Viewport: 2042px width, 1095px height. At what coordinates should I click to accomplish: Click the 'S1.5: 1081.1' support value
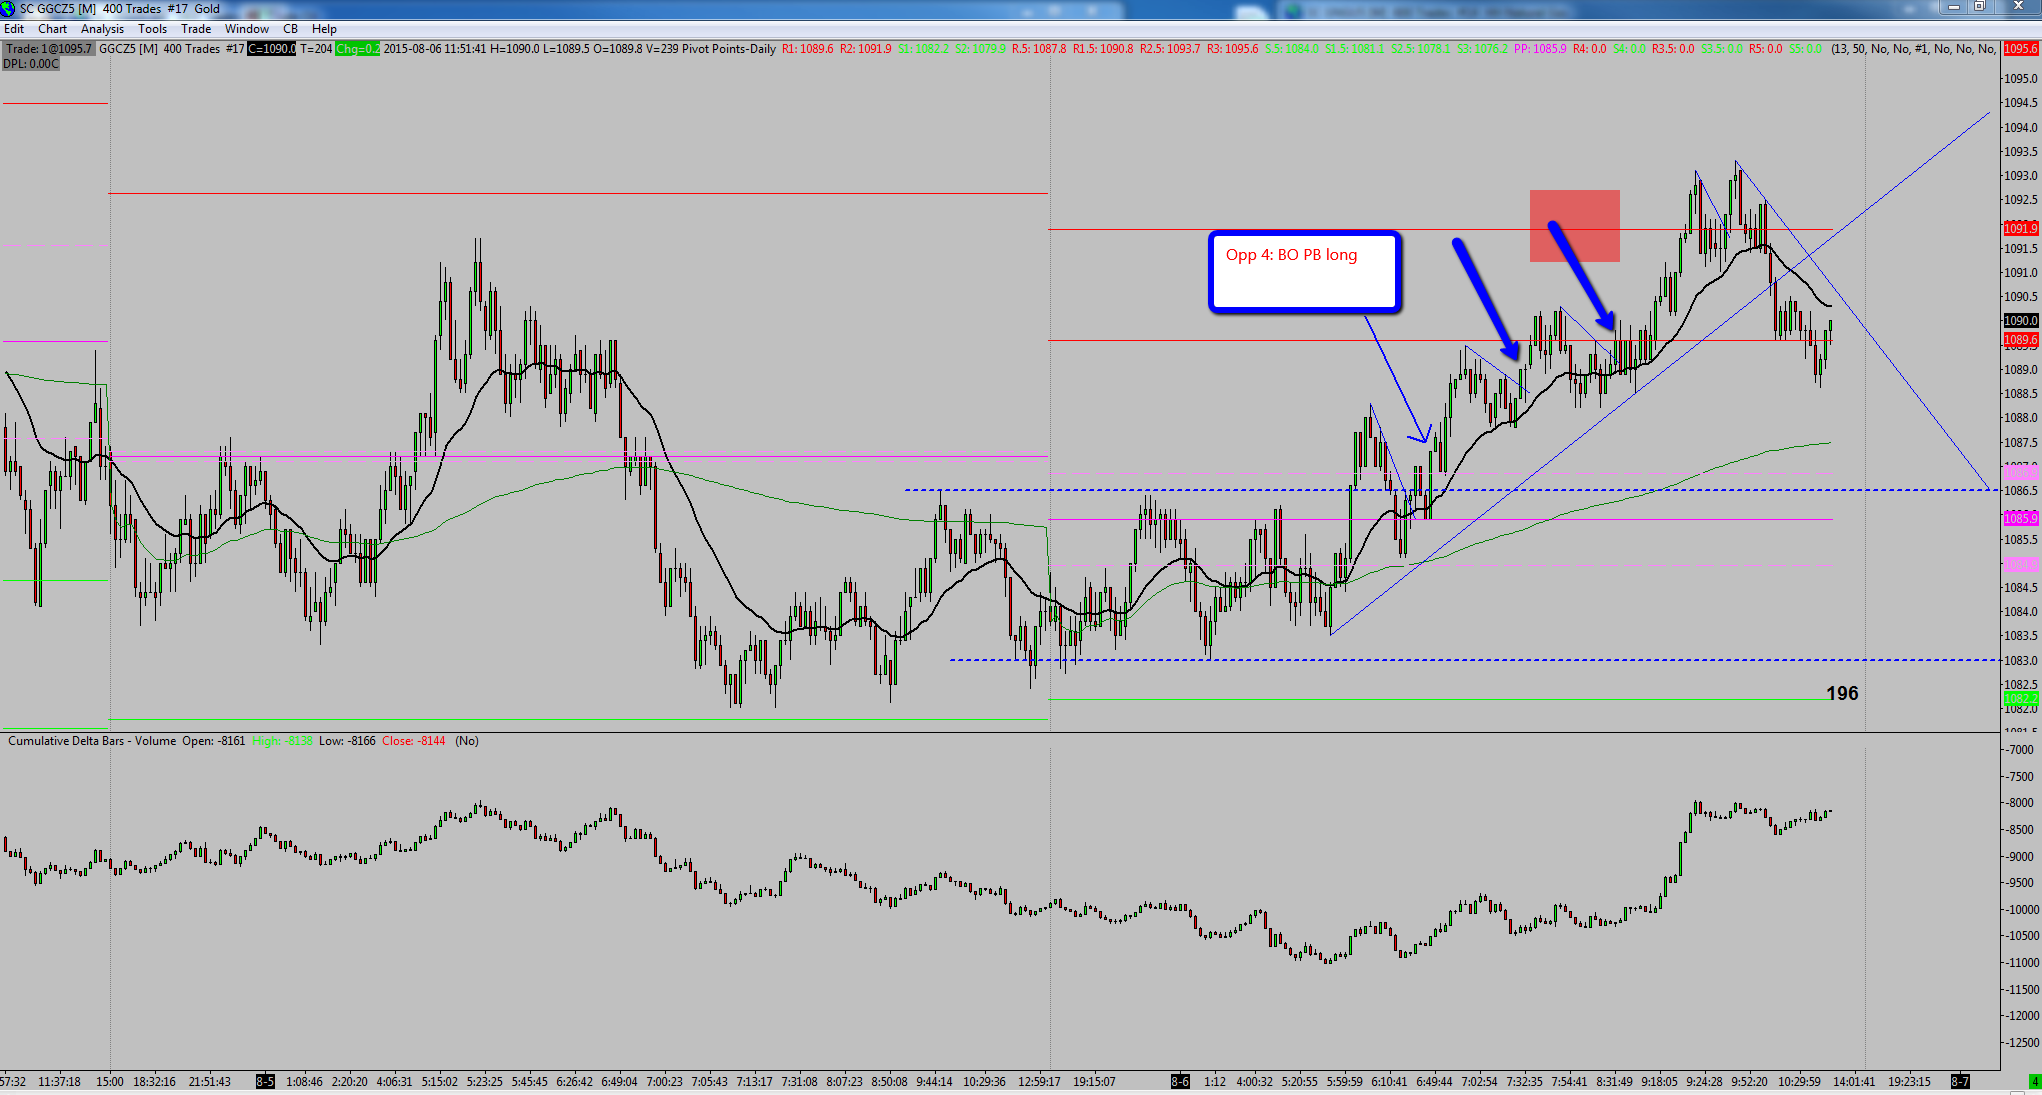pos(1355,49)
